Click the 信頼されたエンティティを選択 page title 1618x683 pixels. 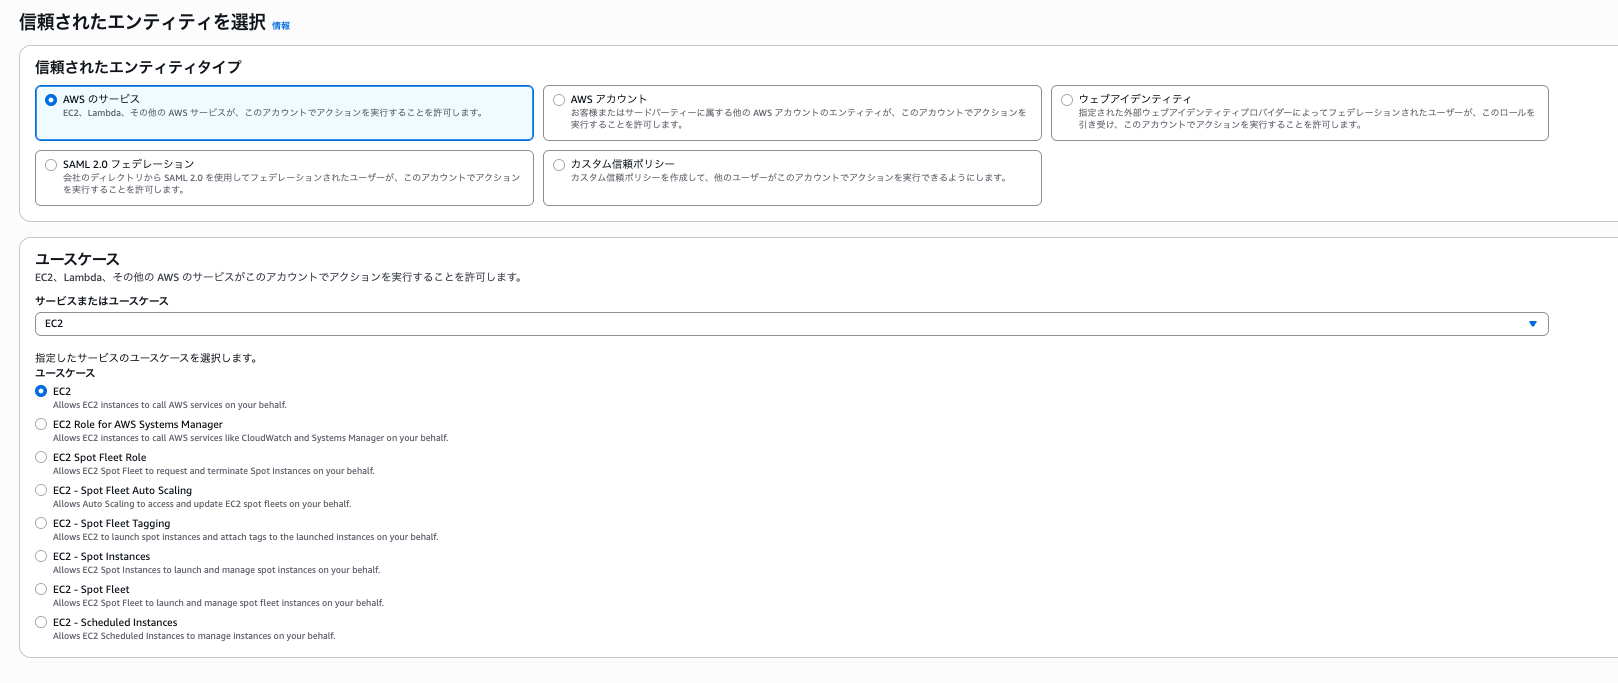pos(142,22)
